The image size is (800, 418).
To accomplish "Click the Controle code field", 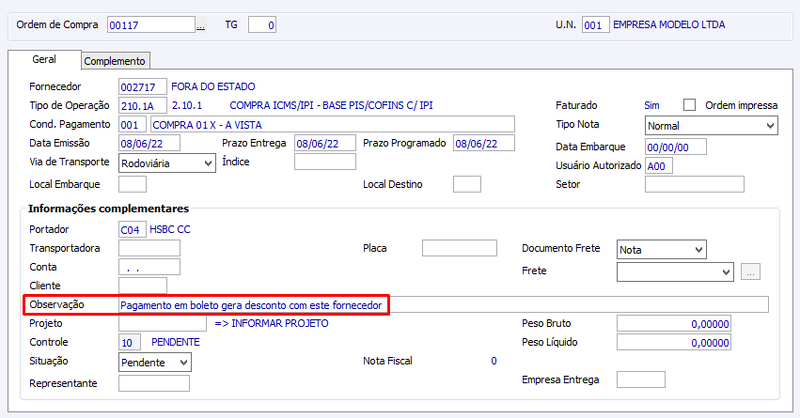I will [130, 342].
